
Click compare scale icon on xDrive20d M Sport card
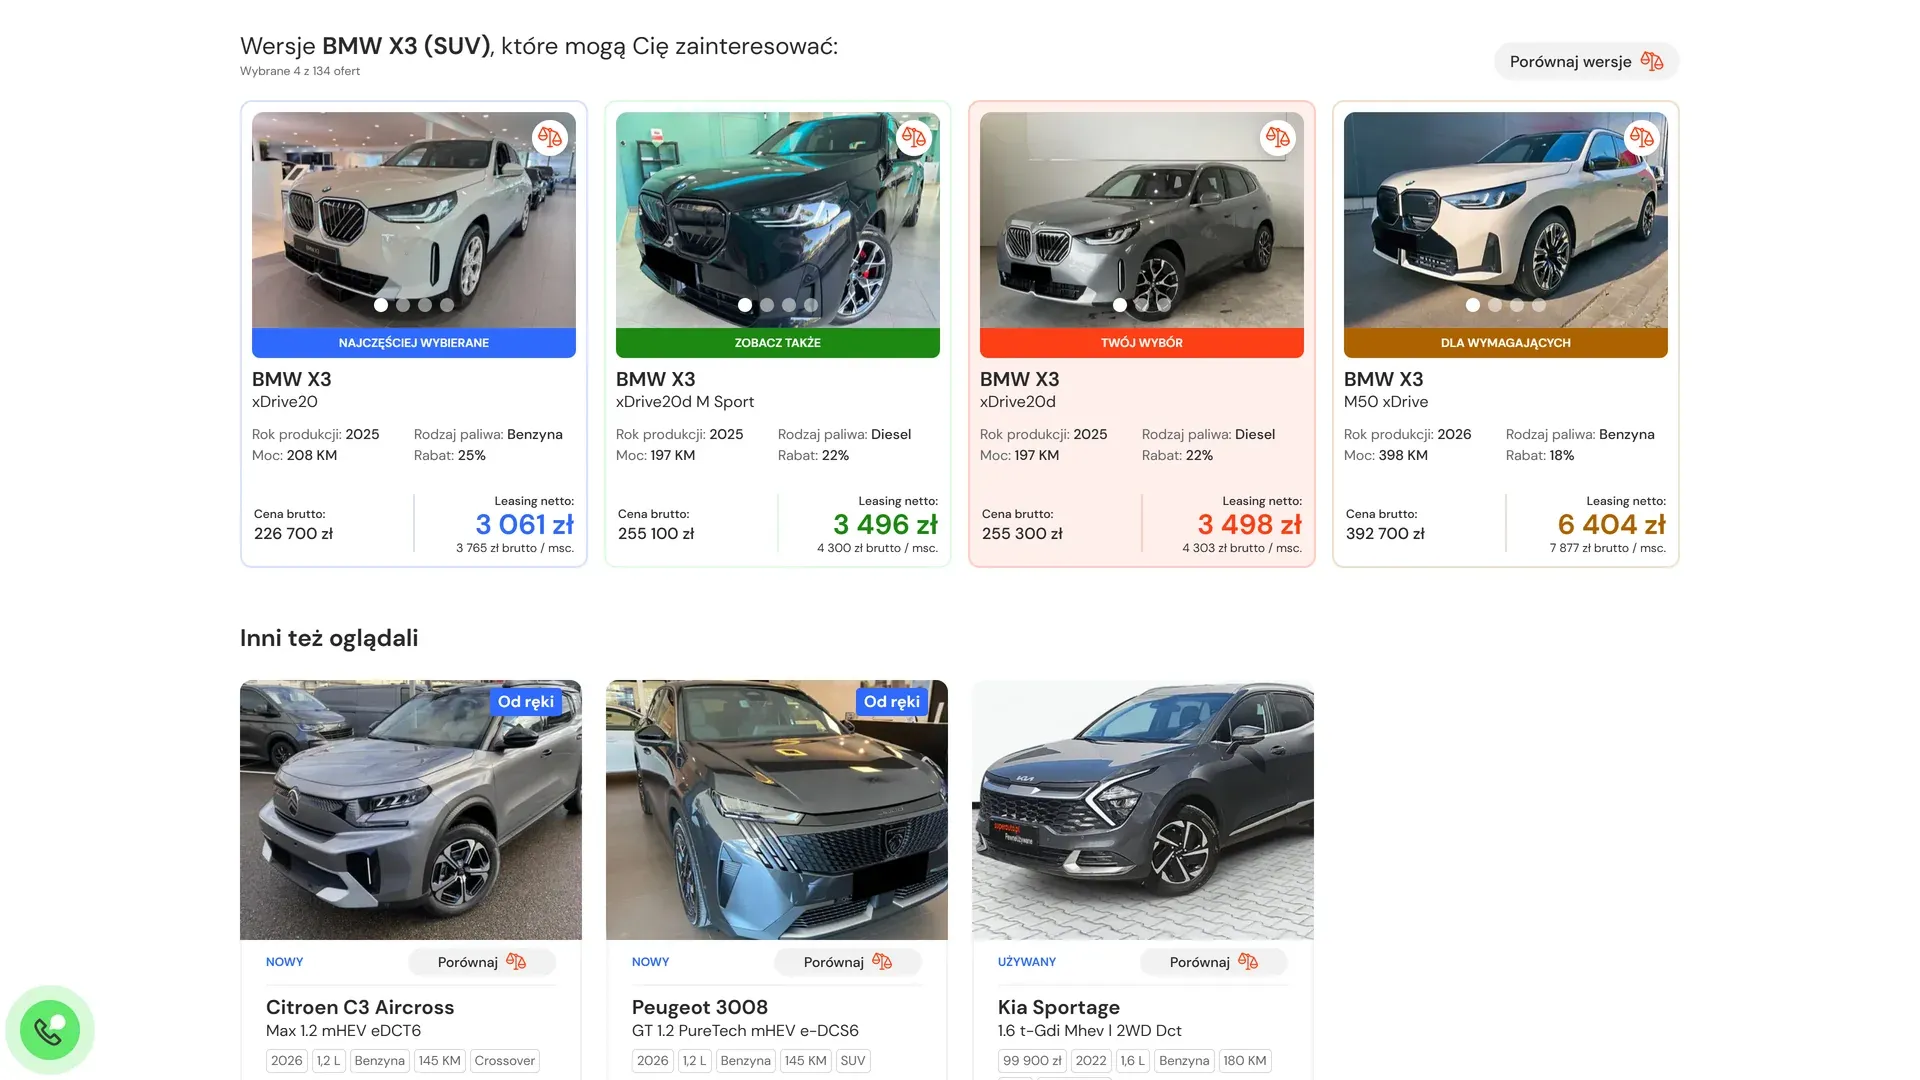pyautogui.click(x=913, y=138)
